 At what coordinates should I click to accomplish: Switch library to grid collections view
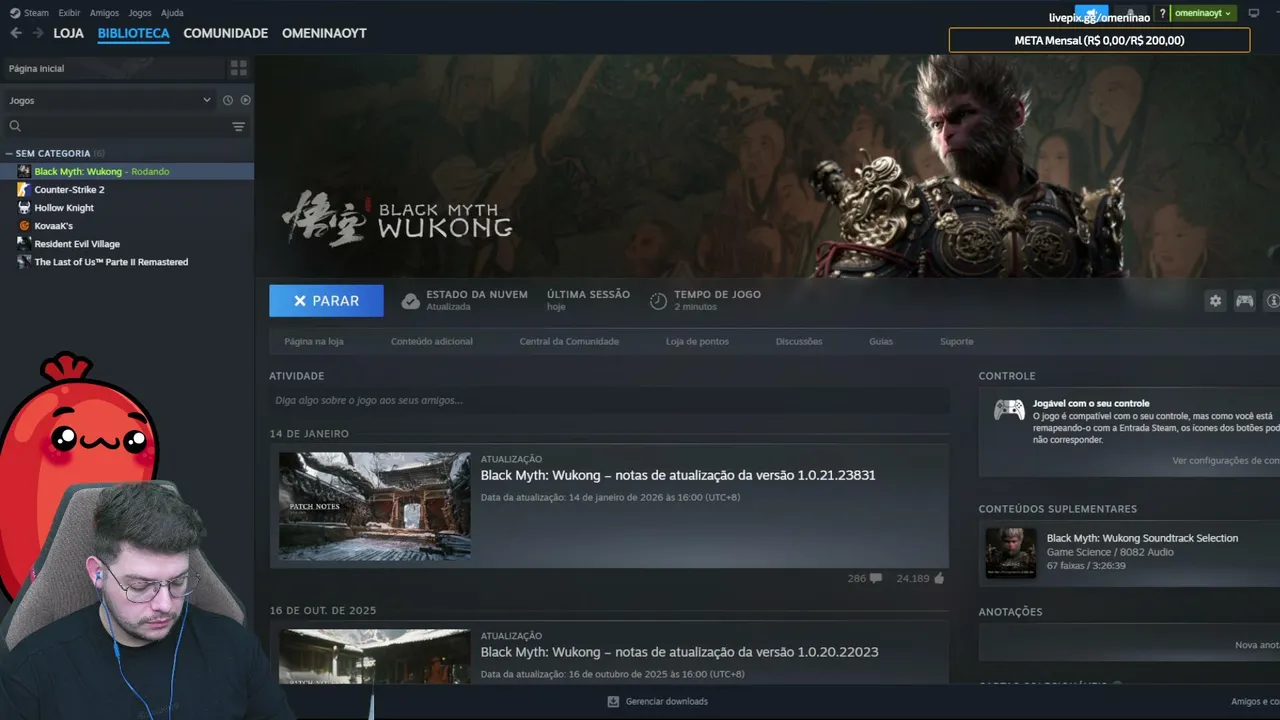238,68
